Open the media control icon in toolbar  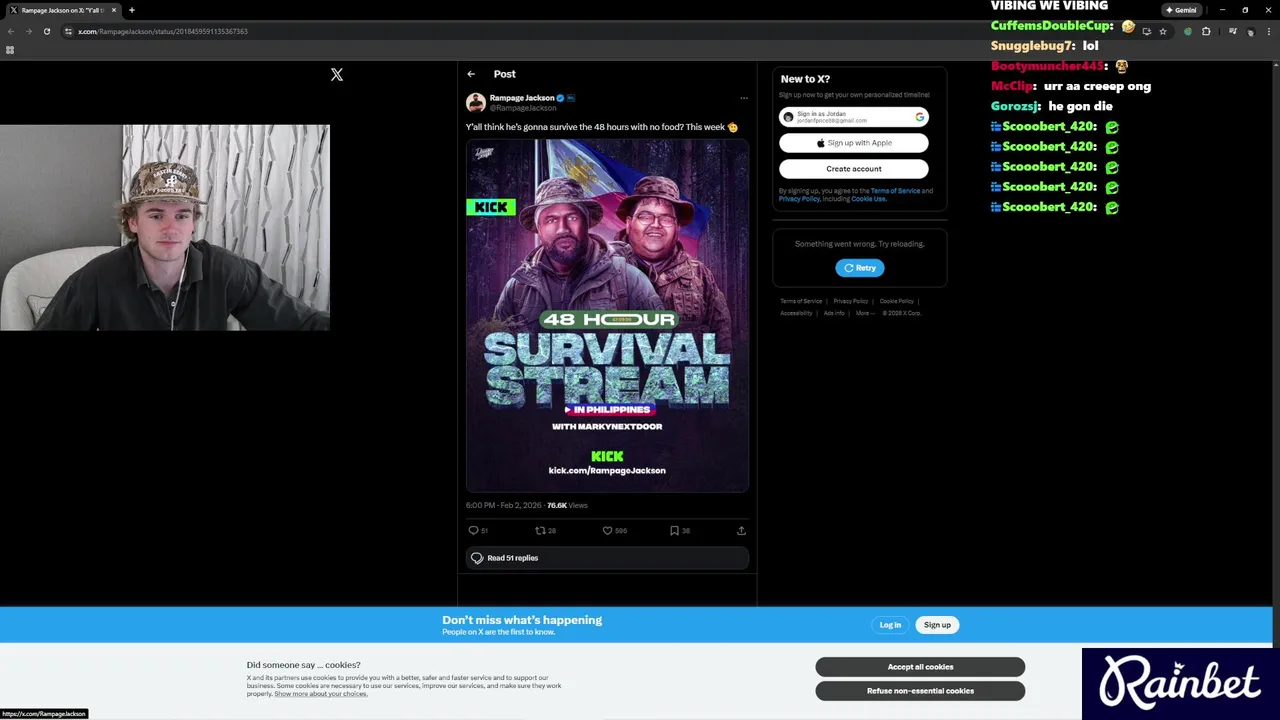pos(1233,31)
